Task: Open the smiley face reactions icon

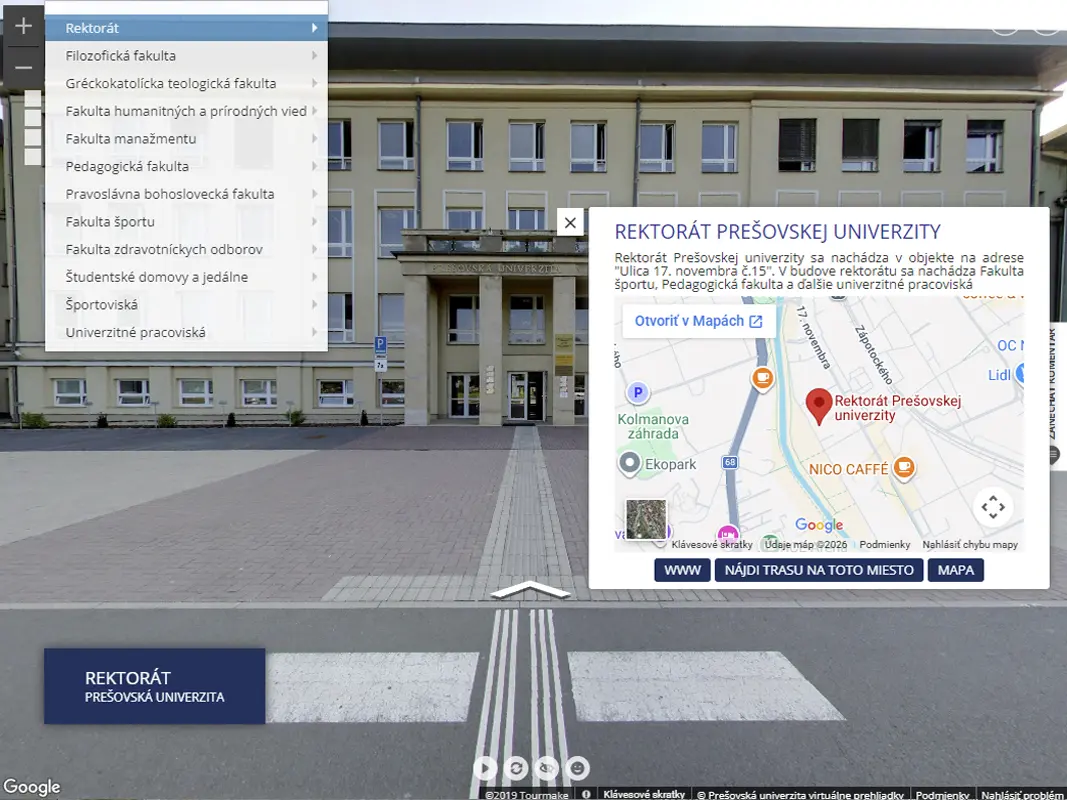Action: [576, 769]
